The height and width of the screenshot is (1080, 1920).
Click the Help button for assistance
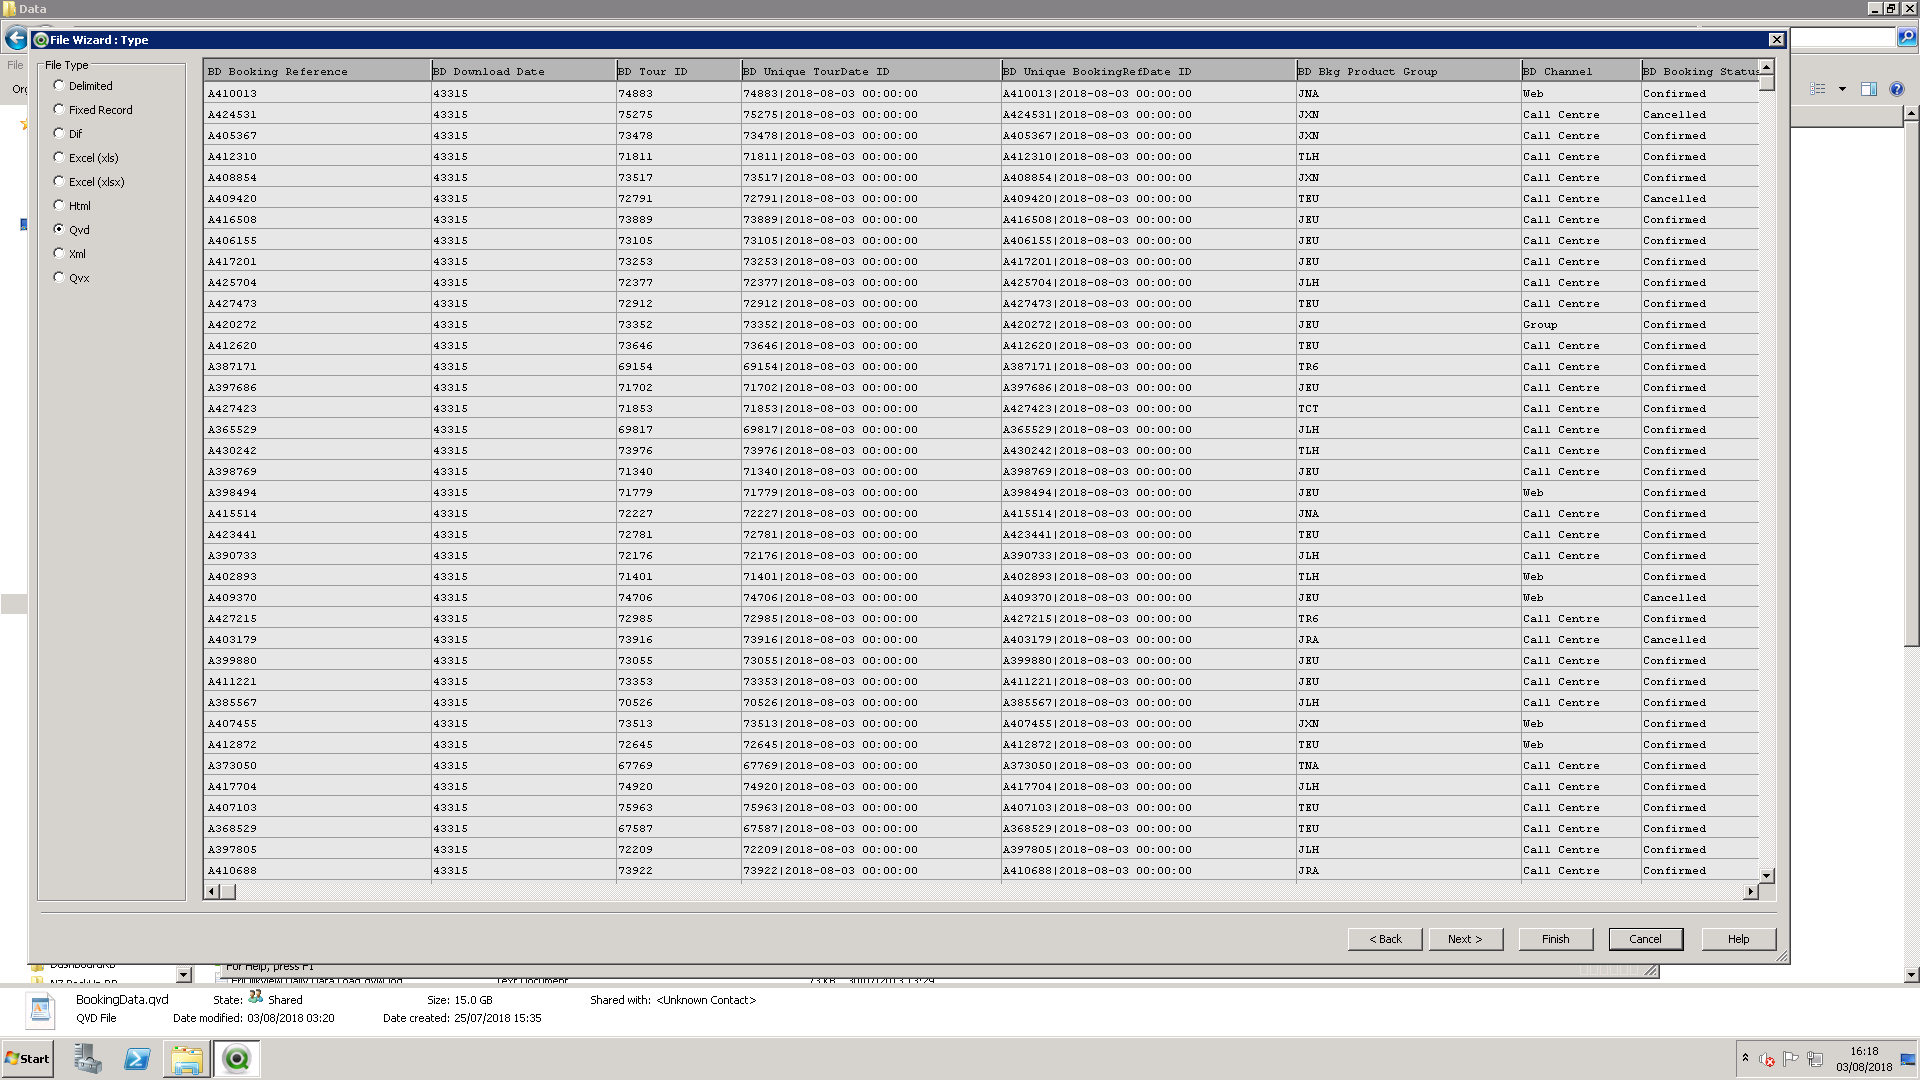pos(1738,939)
